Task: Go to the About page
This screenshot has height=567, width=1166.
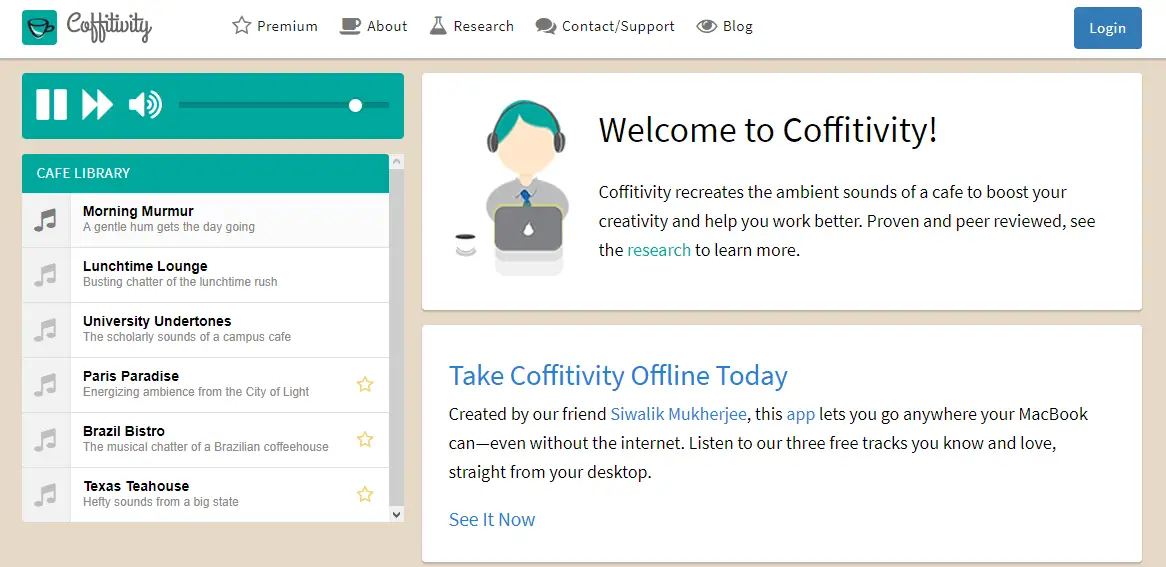Action: pos(374,26)
